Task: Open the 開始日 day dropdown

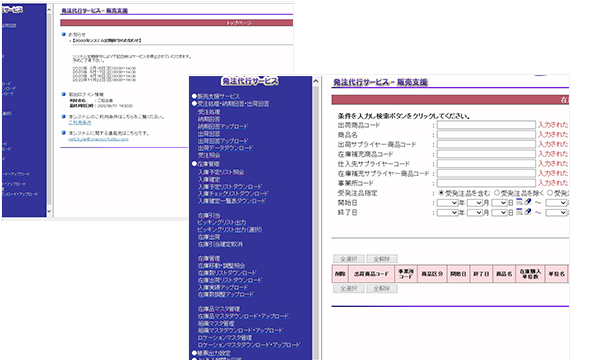Action: 499,203
